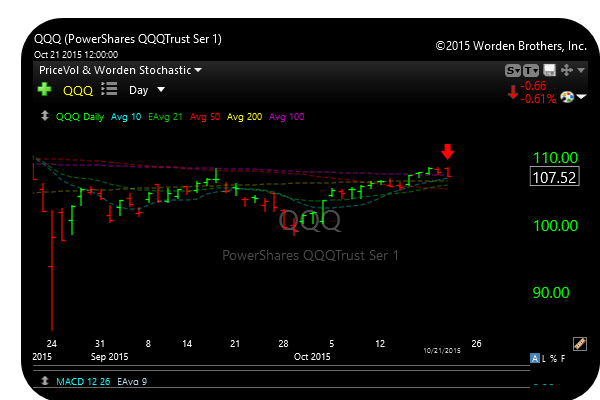Viewport: 600px width, 400px height.
Task: Open the S dropdown button
Action: 513,70
